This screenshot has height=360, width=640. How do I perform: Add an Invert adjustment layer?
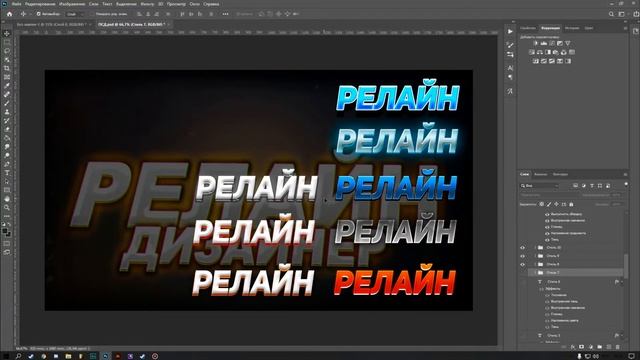tap(536, 61)
